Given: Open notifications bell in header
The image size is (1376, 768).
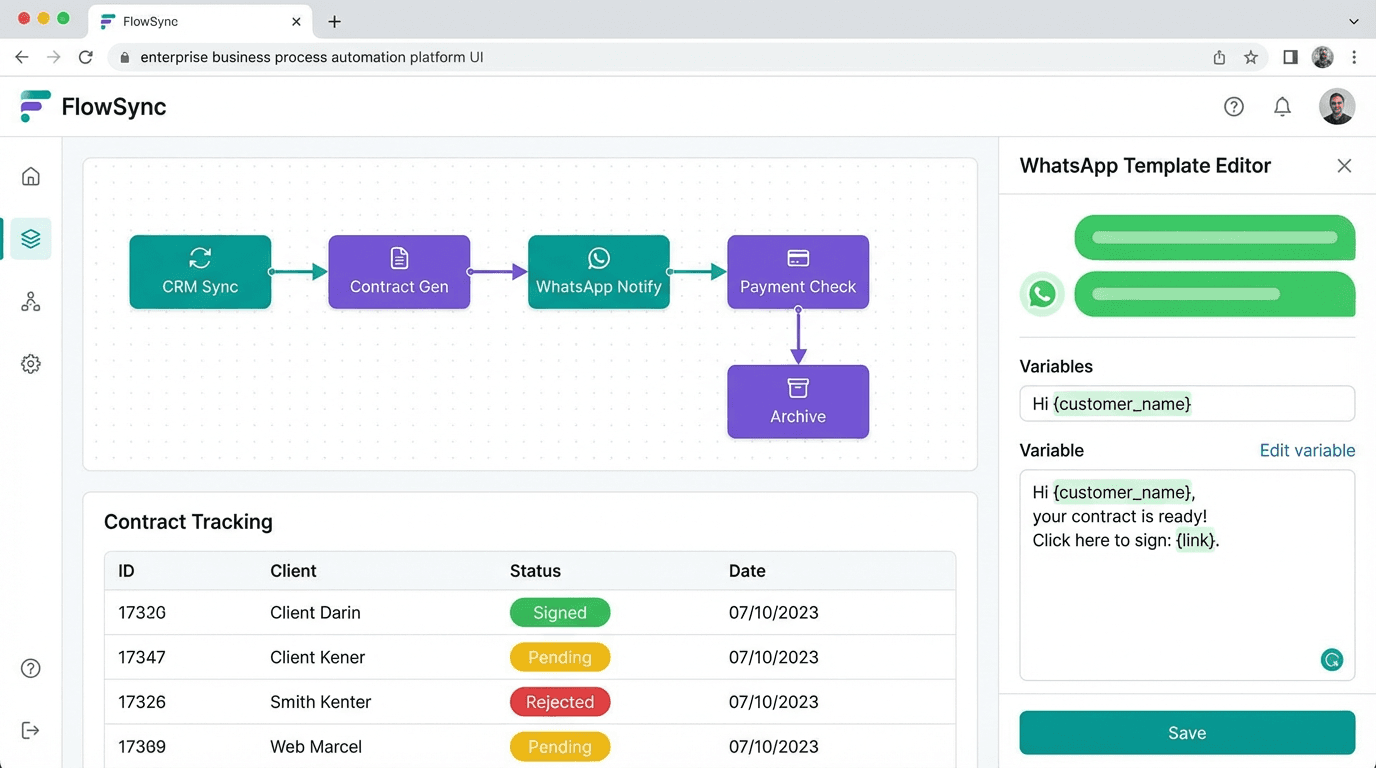Looking at the screenshot, I should tap(1282, 107).
